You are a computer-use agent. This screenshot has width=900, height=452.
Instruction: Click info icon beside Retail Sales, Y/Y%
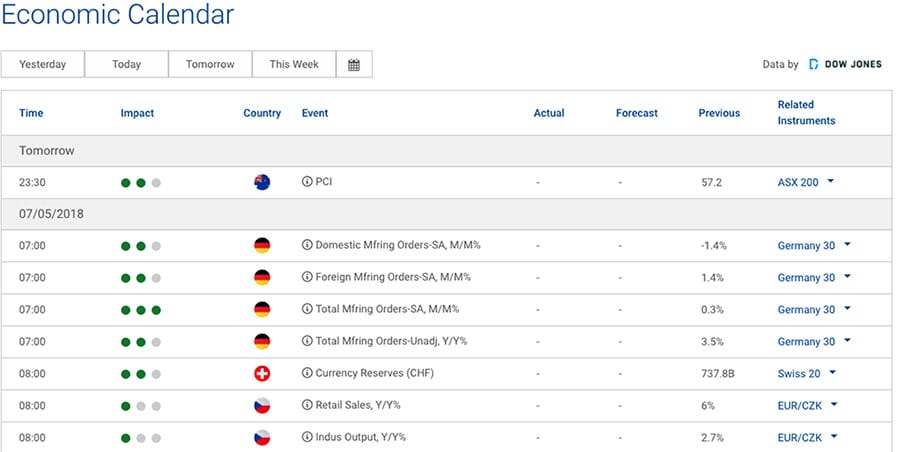[x=307, y=405]
